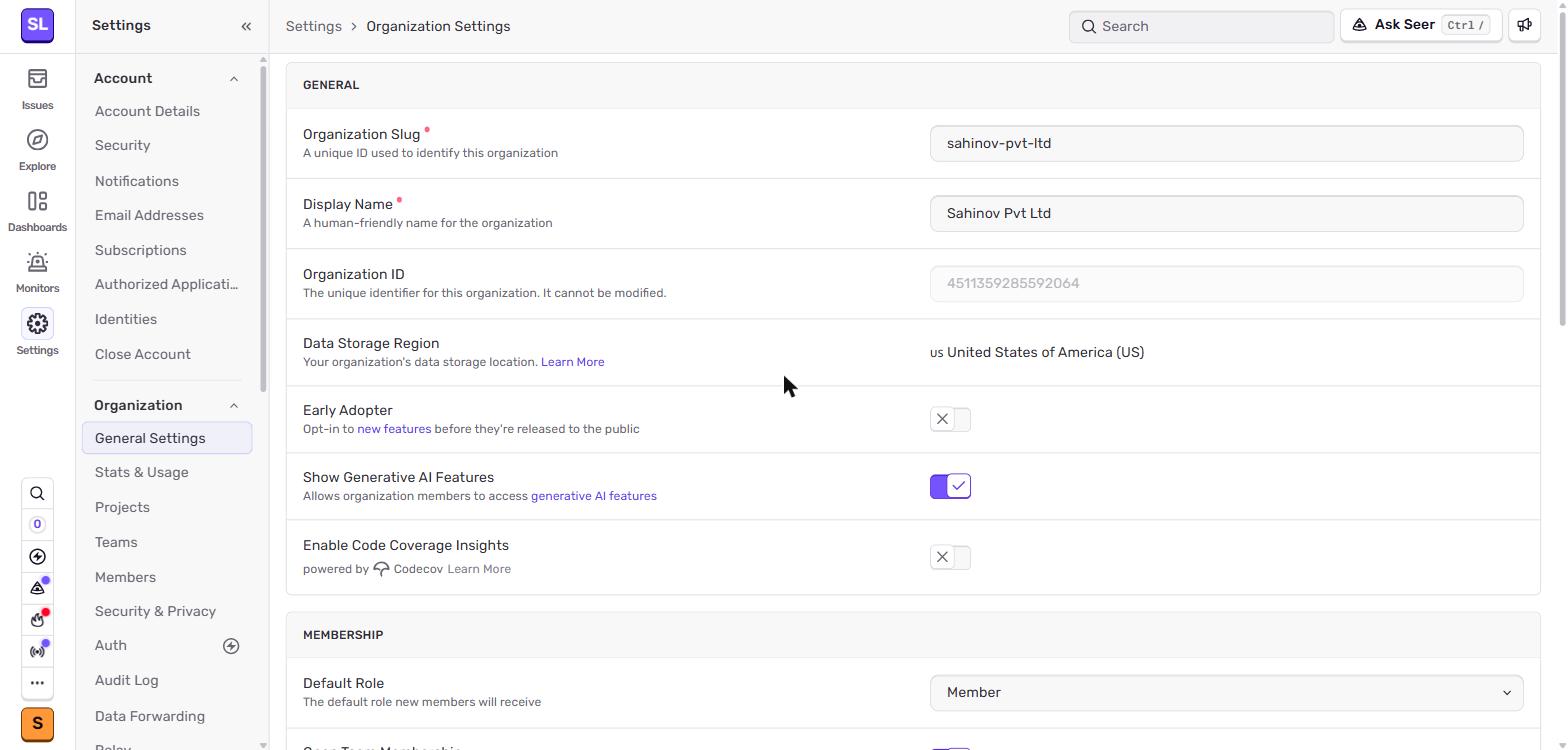Click the Codecov umbrella logo
This screenshot has width=1568, height=750.
click(x=381, y=569)
